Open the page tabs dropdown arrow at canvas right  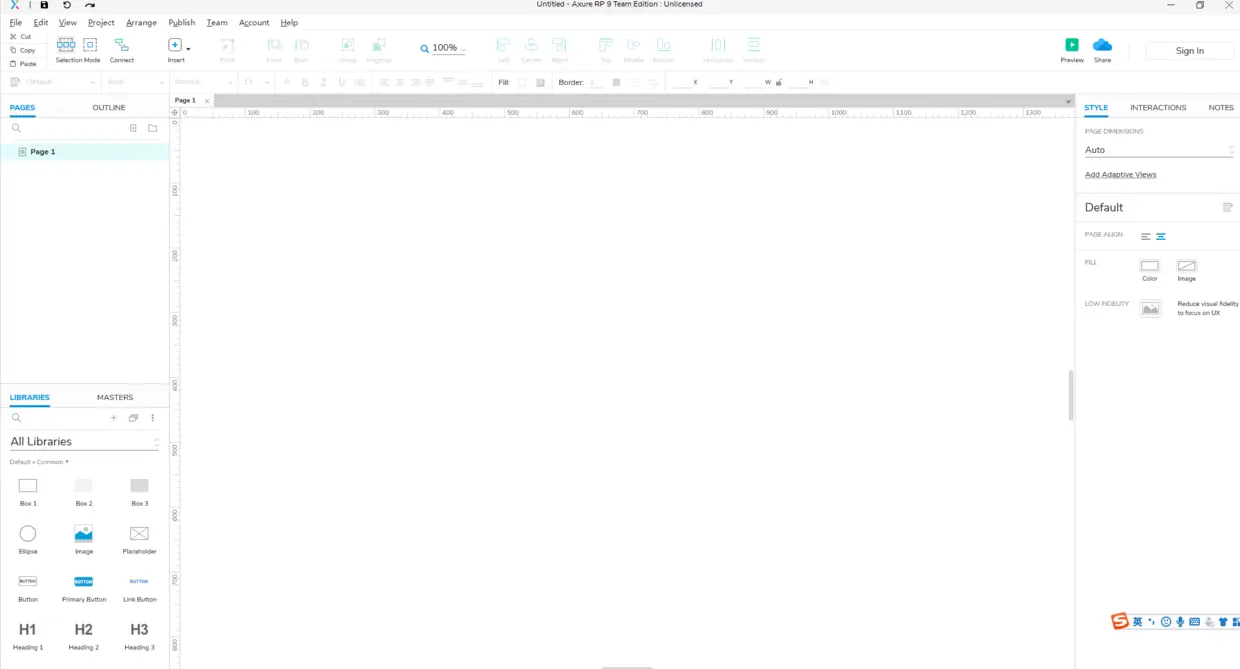(x=1069, y=101)
